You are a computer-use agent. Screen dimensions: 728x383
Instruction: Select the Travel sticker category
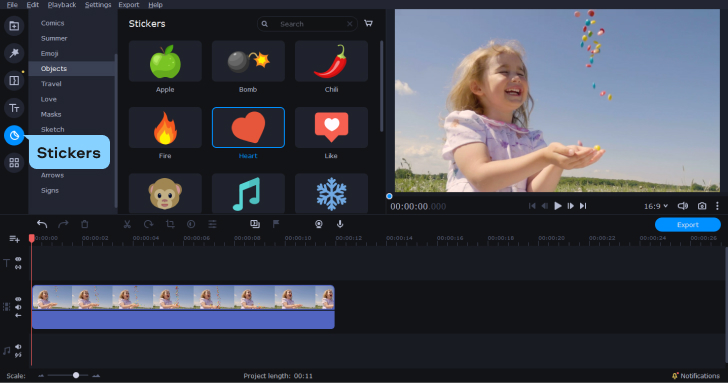point(51,84)
